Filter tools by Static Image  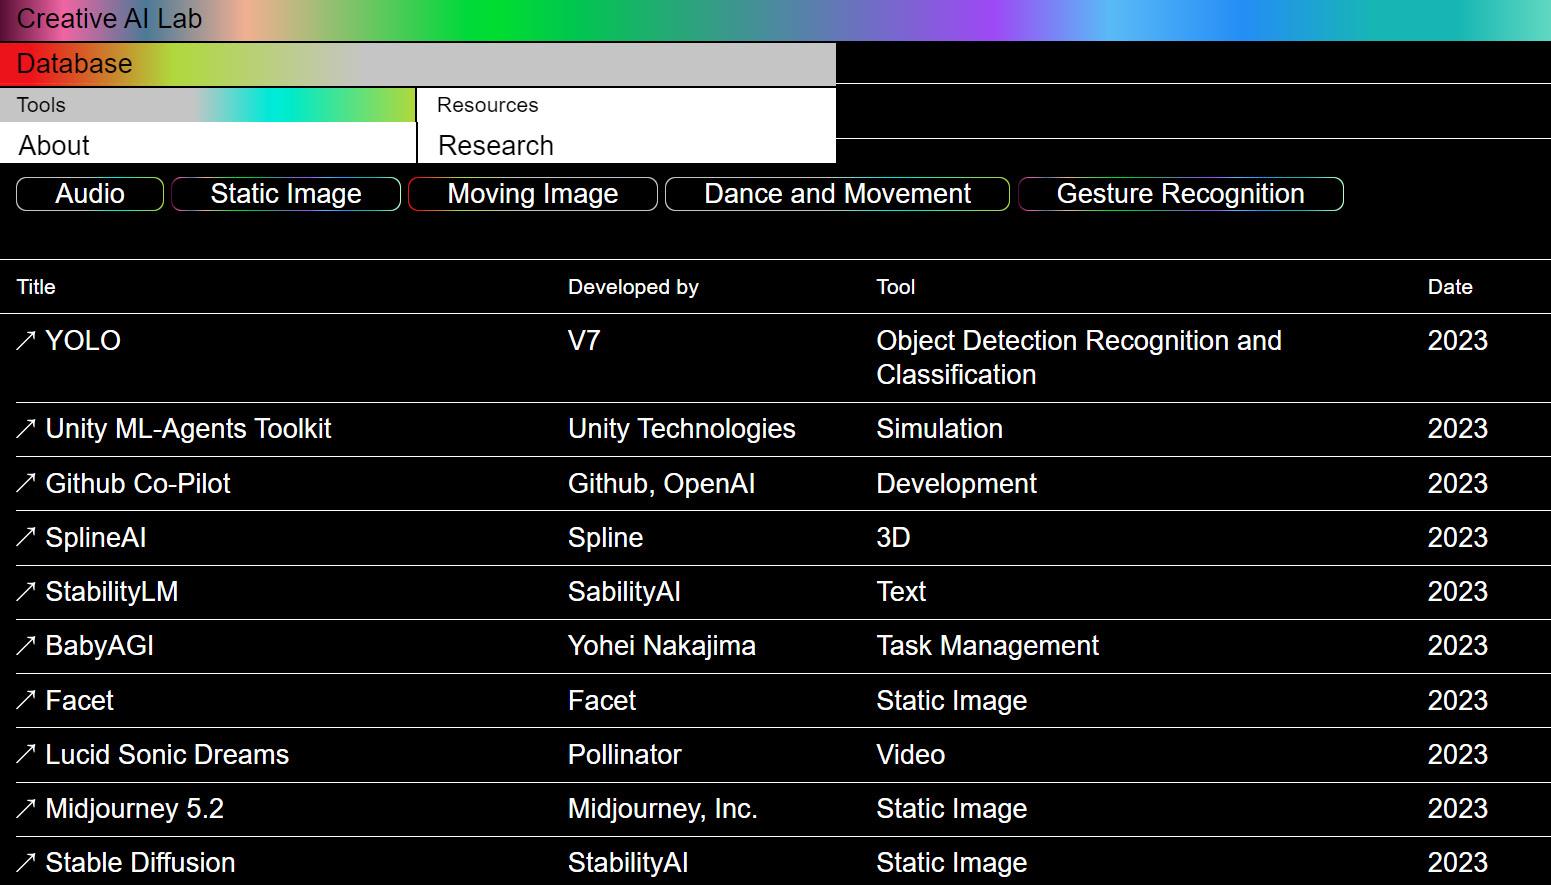coord(286,194)
